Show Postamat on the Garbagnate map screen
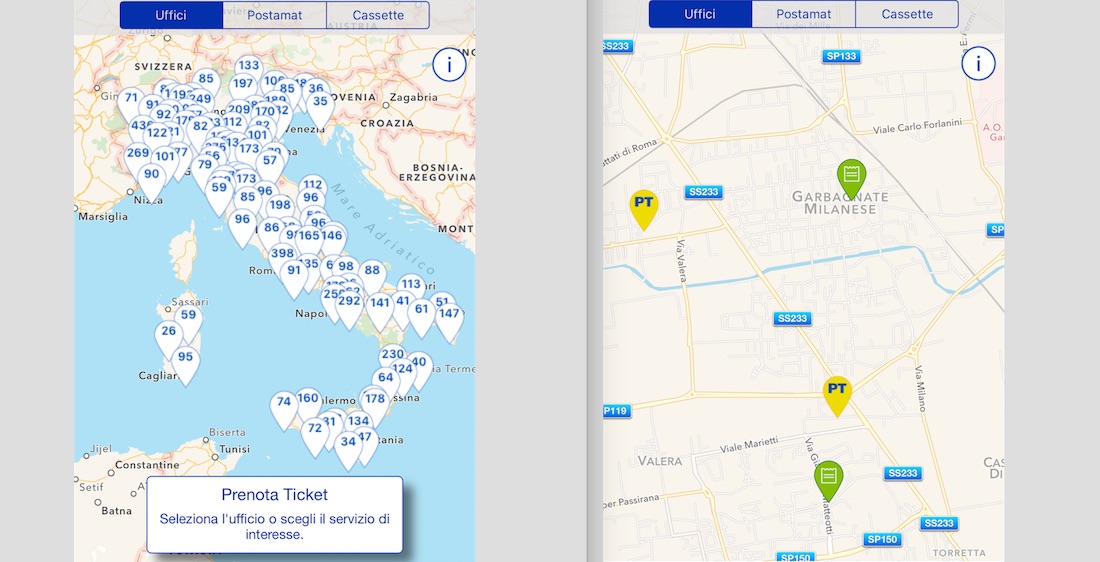 pos(803,15)
